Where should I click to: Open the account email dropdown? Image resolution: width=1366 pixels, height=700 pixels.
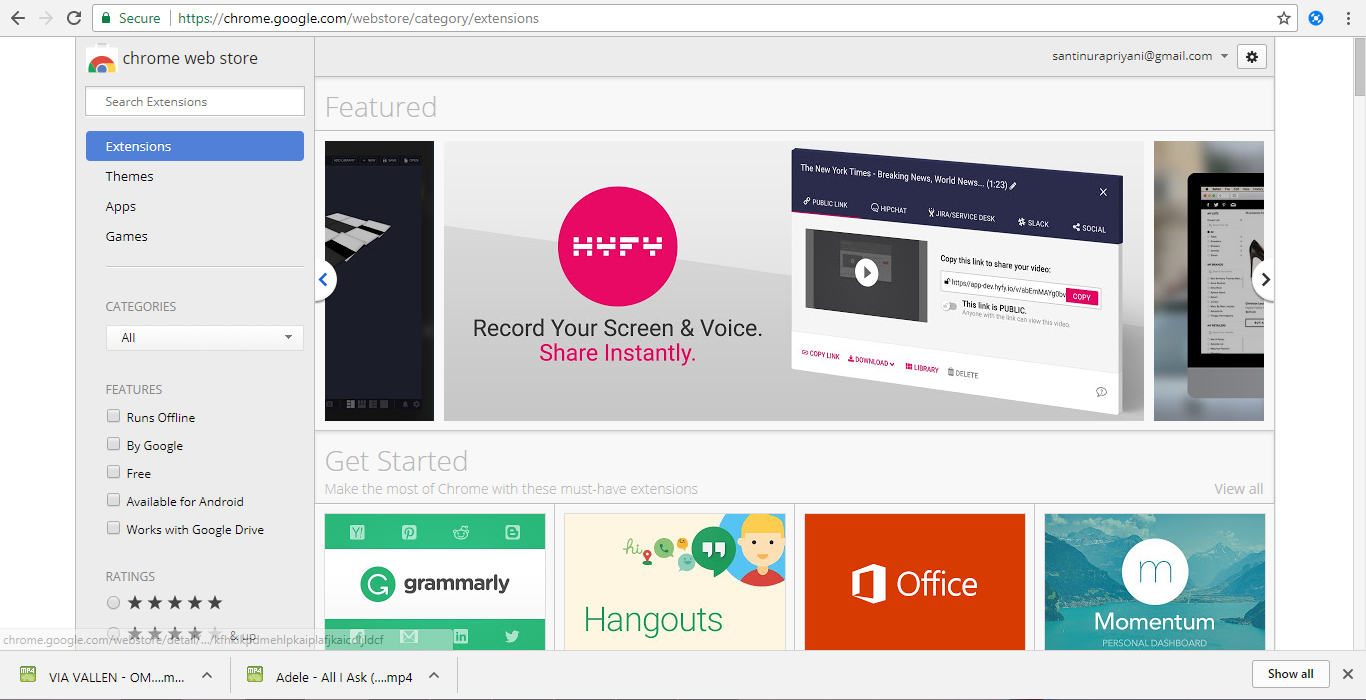click(1140, 57)
